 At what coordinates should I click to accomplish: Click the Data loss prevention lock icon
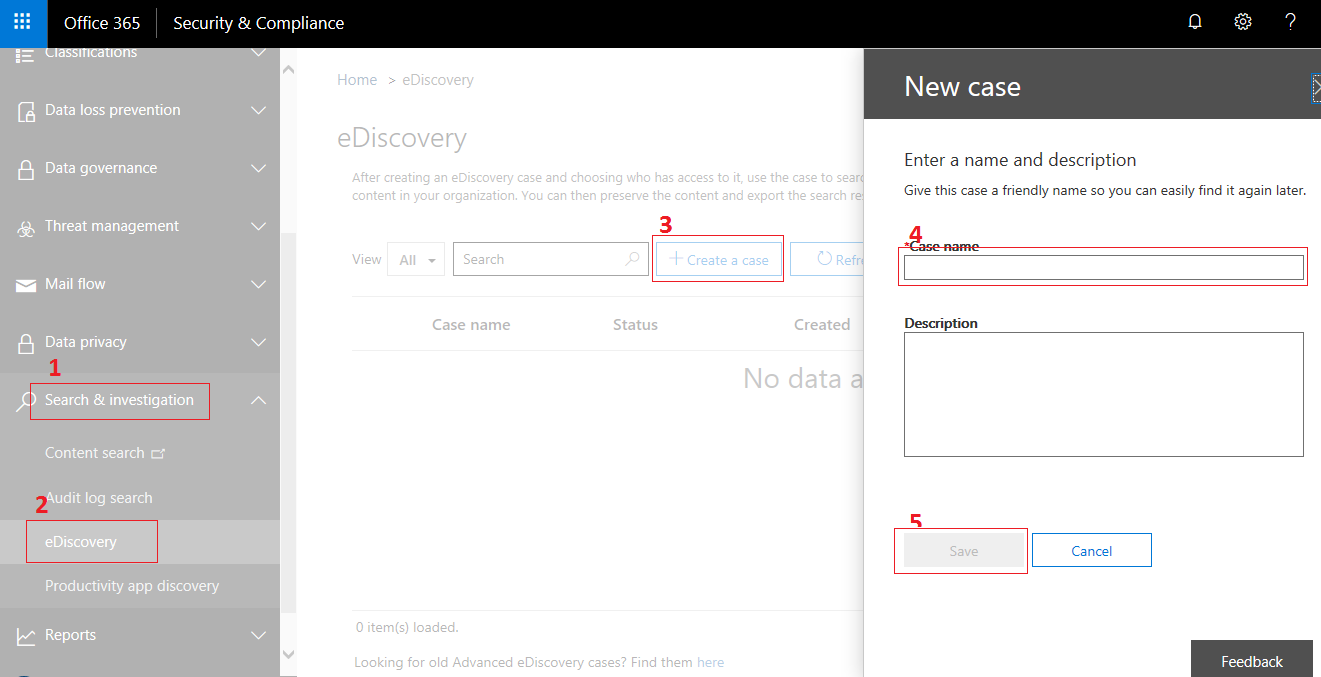(x=26, y=111)
